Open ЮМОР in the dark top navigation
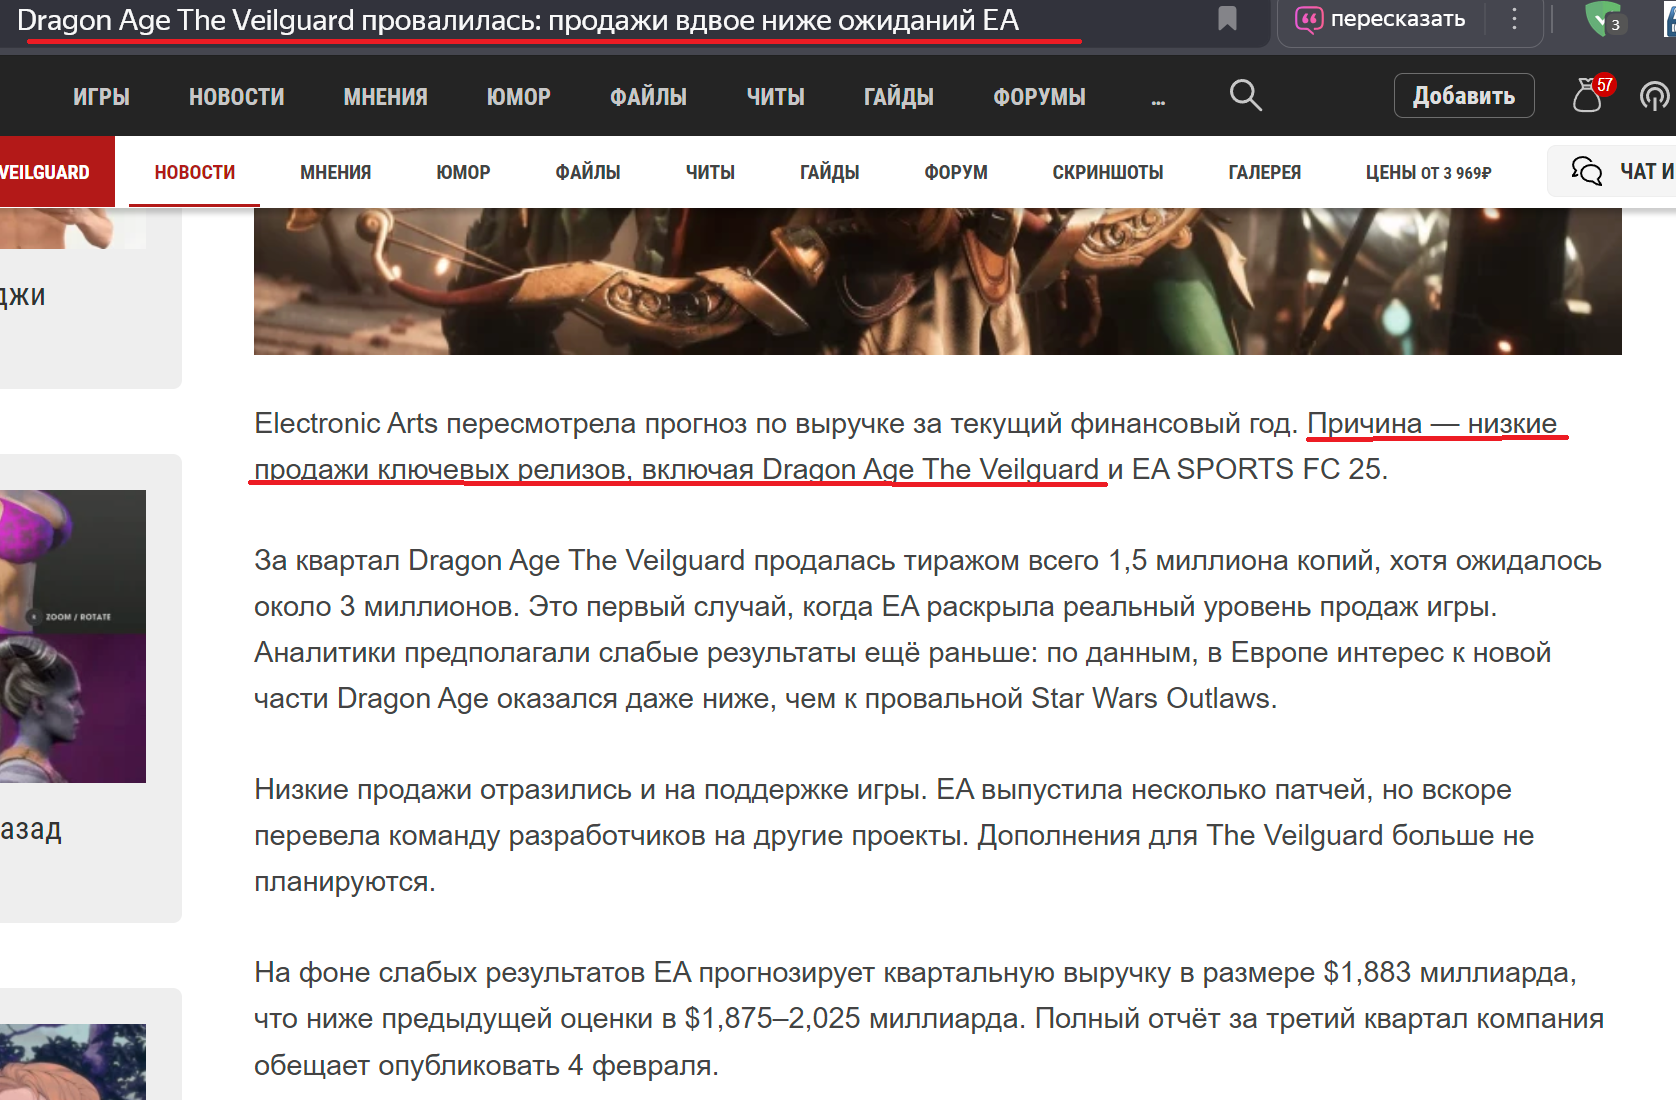 [x=518, y=97]
